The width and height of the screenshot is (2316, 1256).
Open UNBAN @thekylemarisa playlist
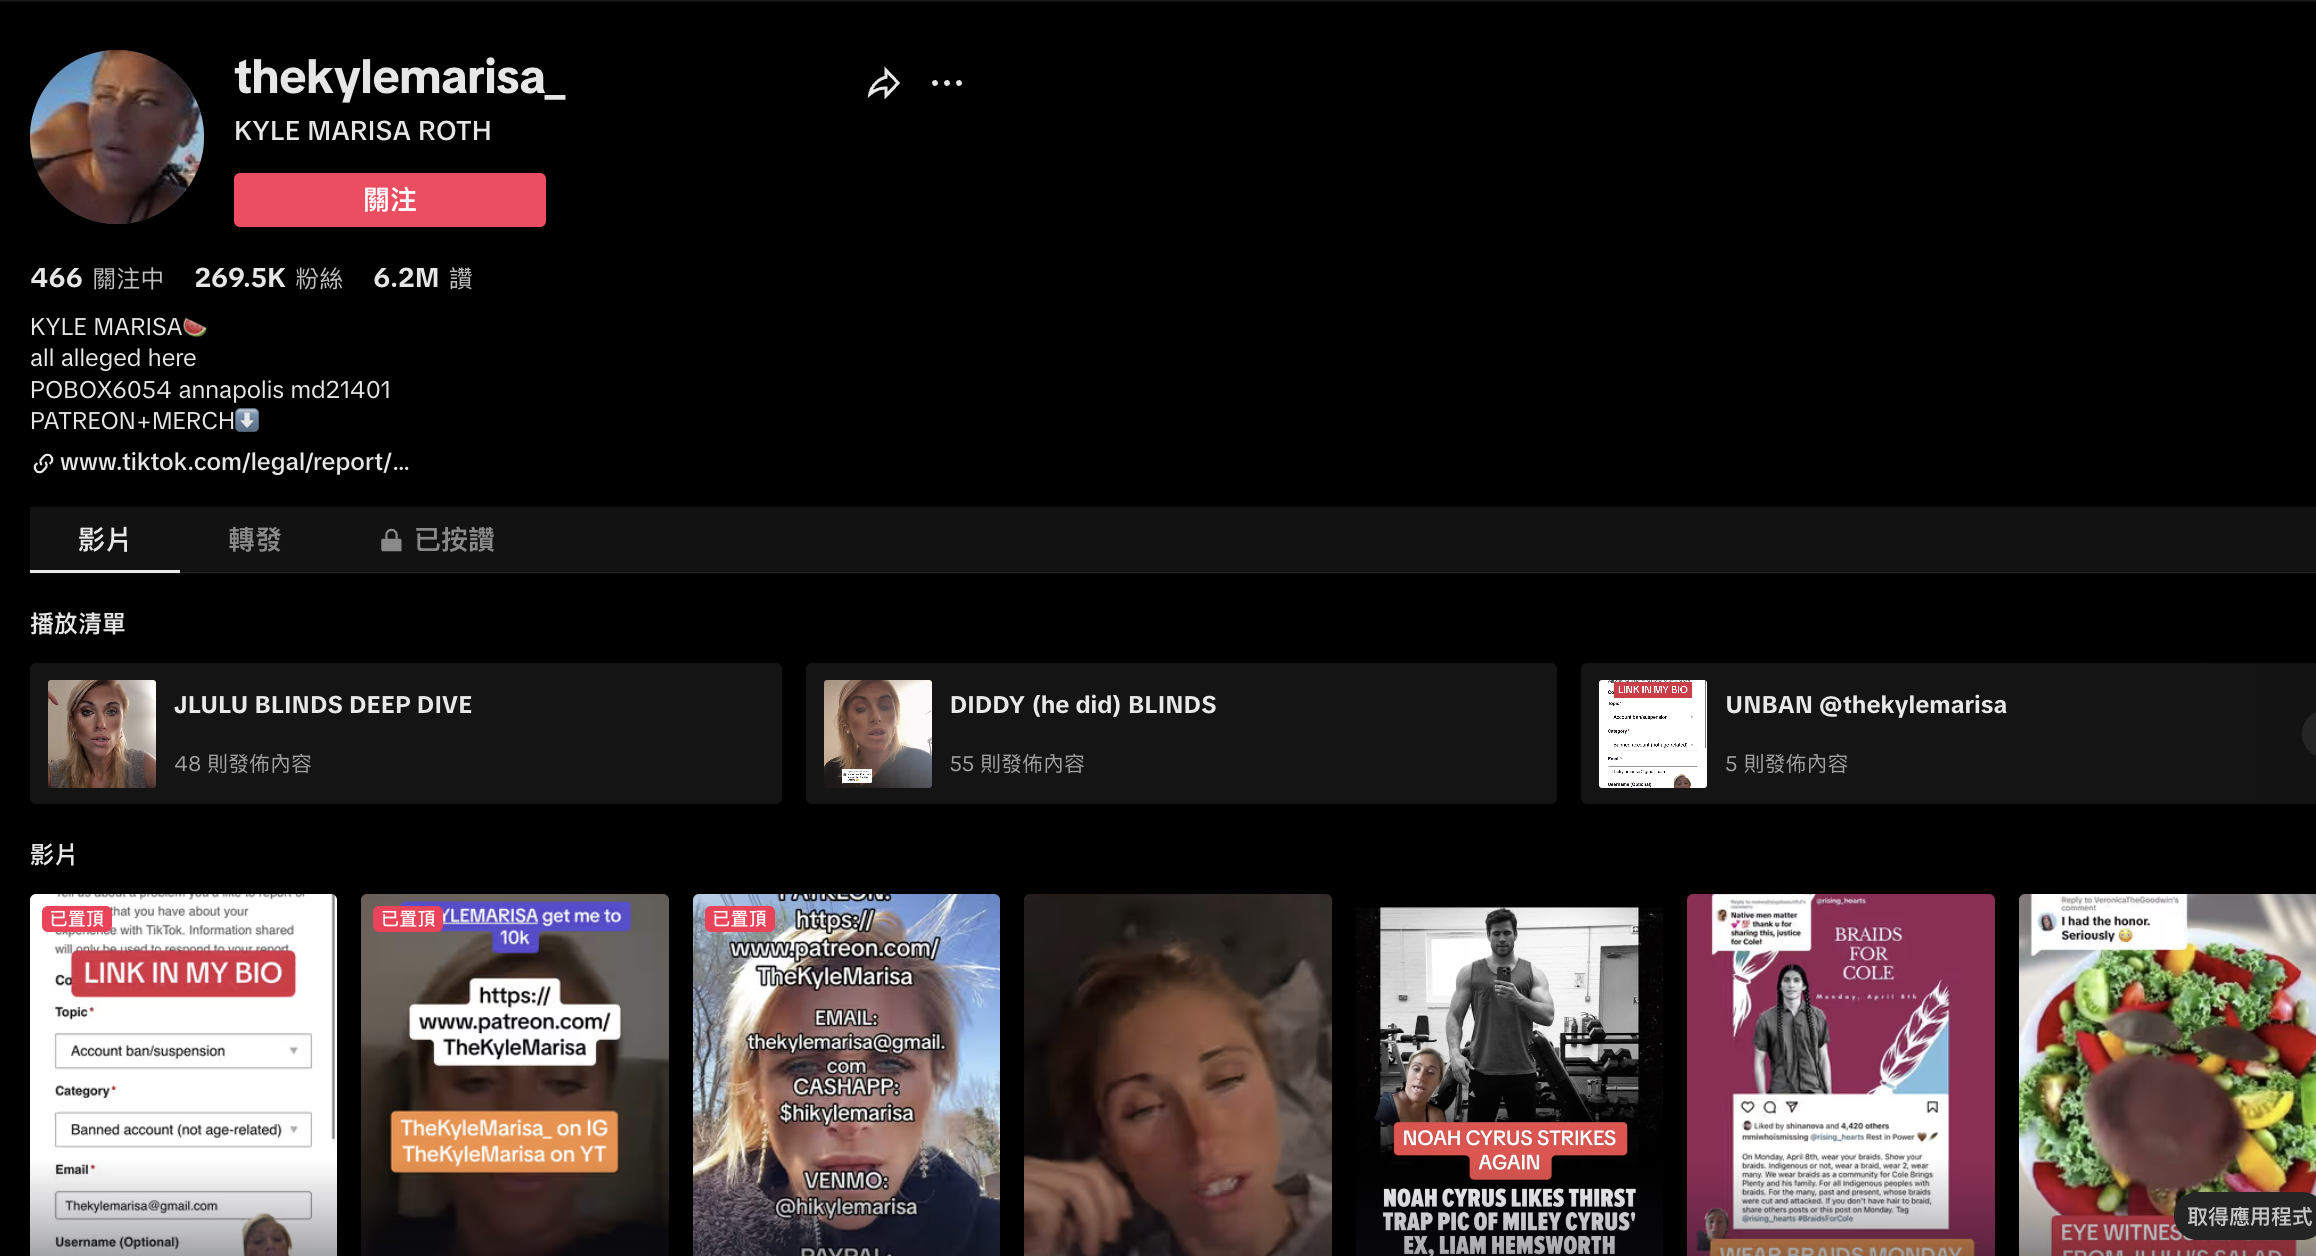[x=1948, y=733]
